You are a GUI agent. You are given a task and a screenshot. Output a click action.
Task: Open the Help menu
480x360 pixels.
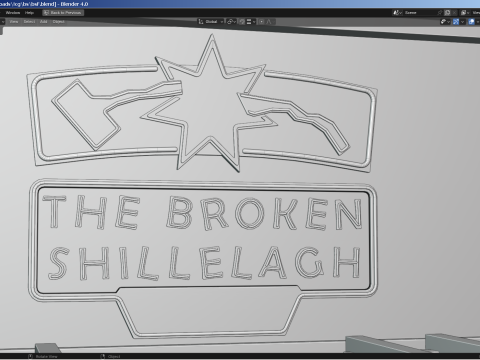(29, 13)
